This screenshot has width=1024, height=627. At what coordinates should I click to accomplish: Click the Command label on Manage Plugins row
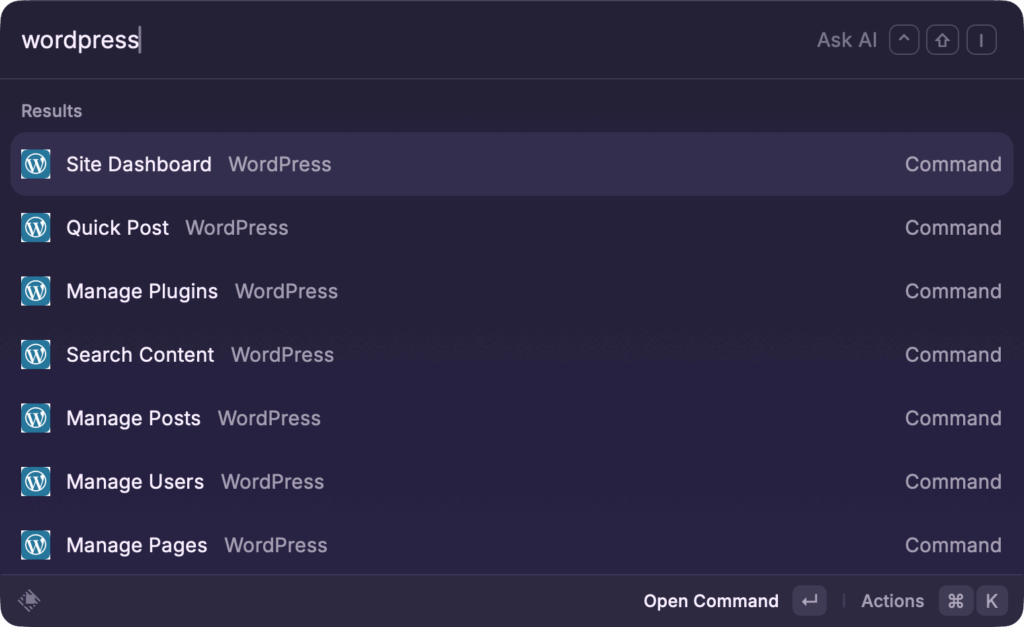coord(953,291)
